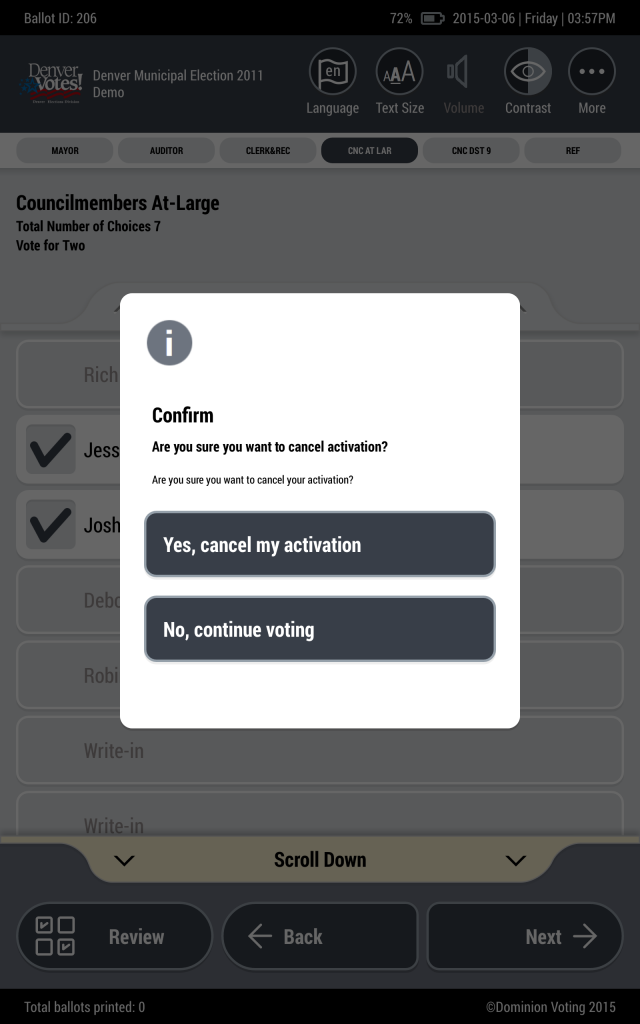Open the Language selection icon

coord(332,71)
